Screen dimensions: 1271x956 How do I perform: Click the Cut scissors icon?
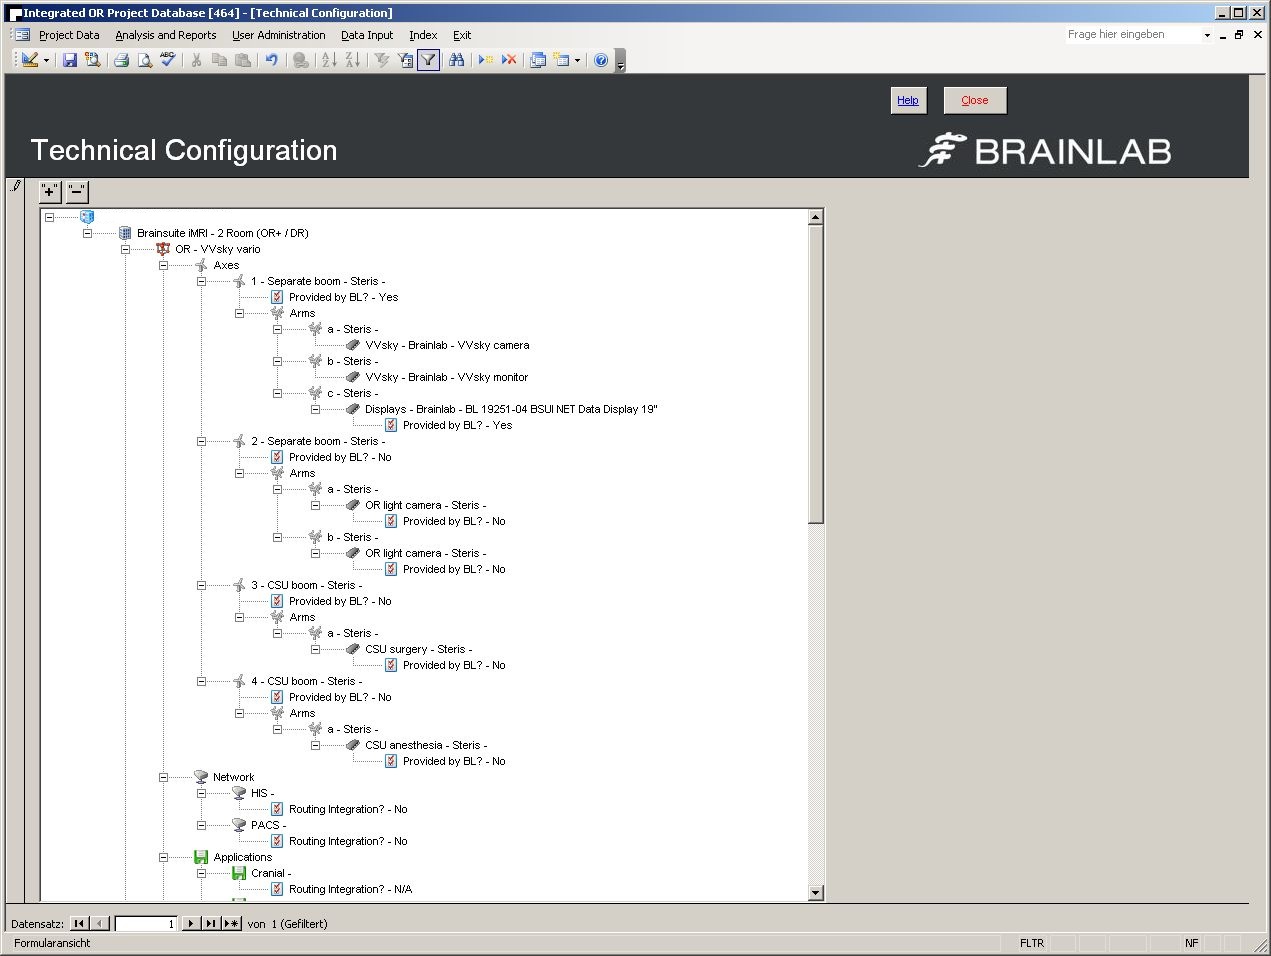pyautogui.click(x=197, y=60)
